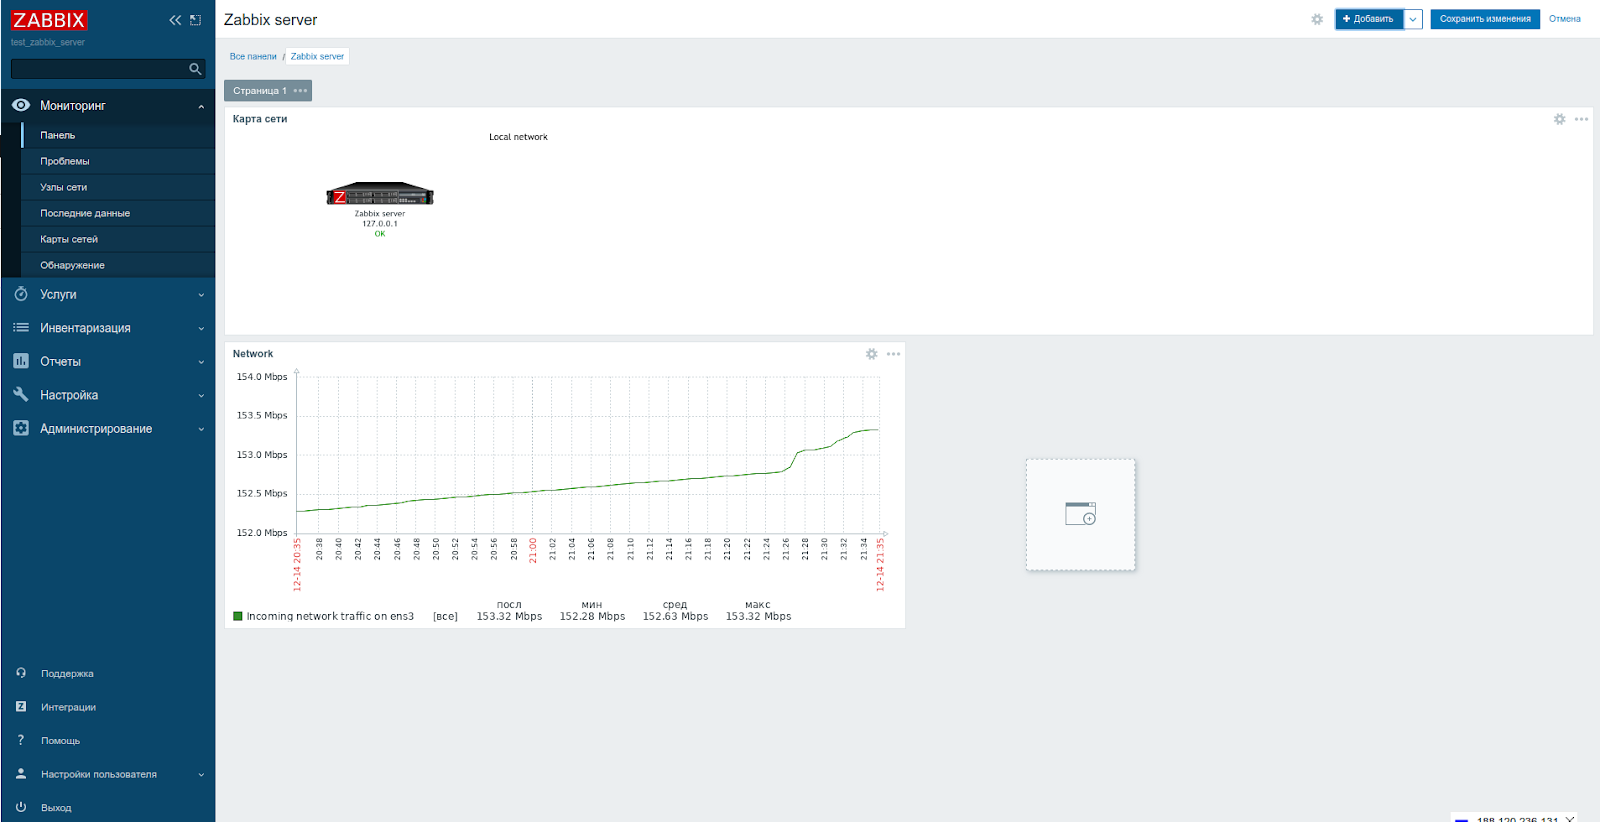Click the Карта сети widget title

click(x=260, y=119)
